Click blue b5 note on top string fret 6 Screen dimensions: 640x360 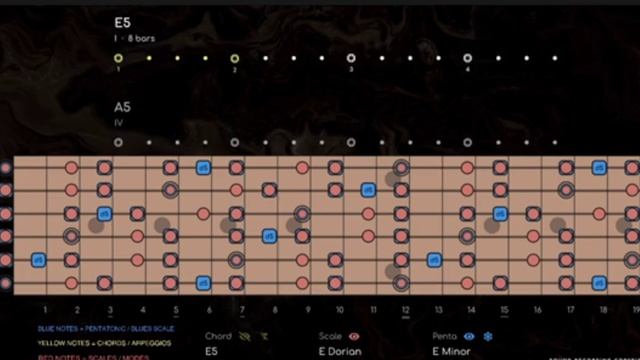(x=203, y=168)
